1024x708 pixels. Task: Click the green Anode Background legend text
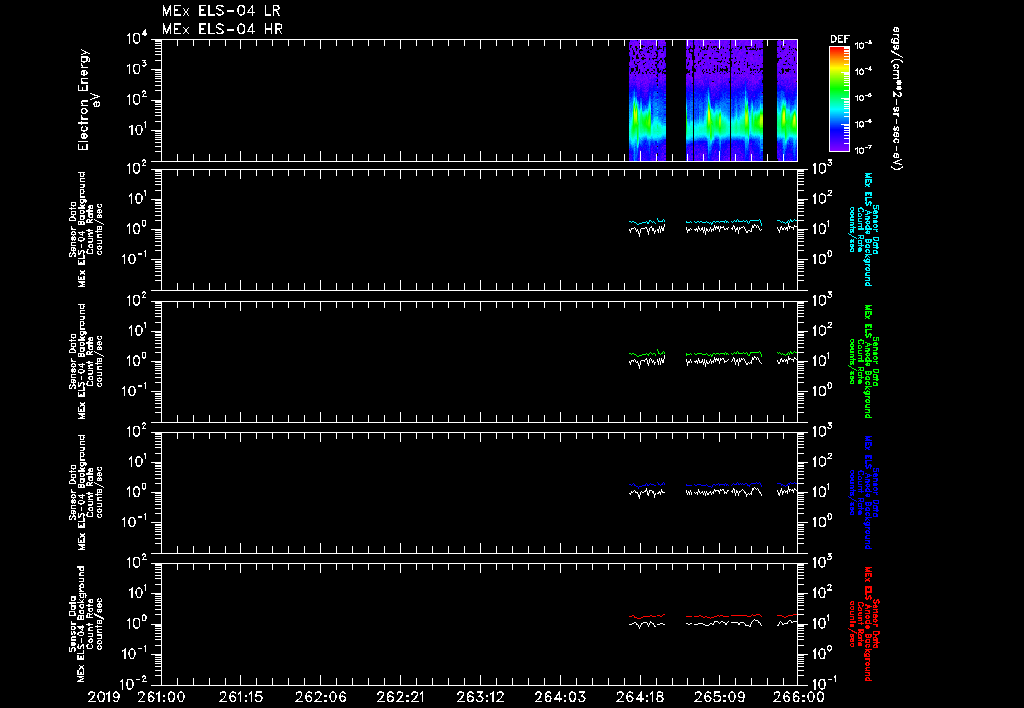863,361
